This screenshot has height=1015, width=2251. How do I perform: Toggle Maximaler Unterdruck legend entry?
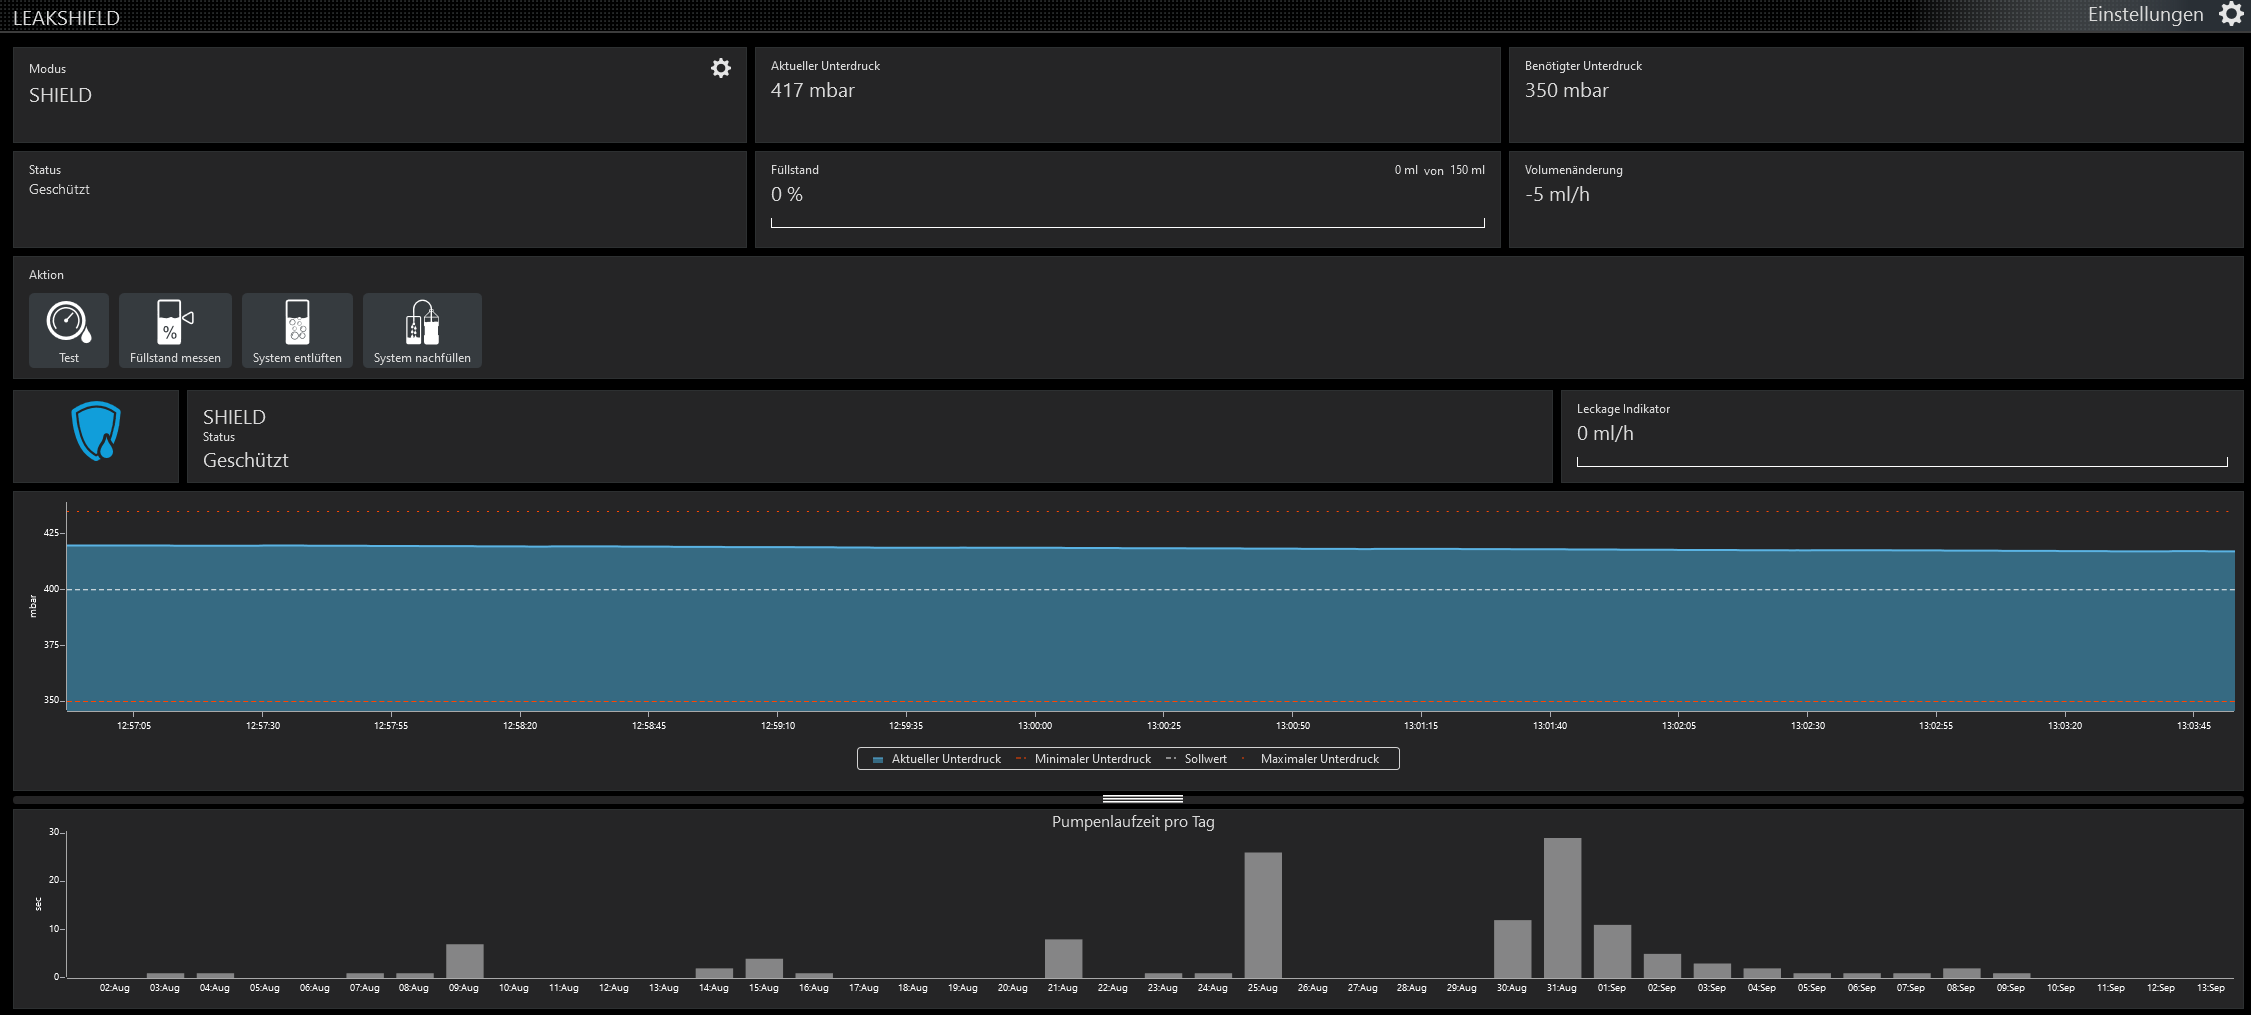(1312, 759)
